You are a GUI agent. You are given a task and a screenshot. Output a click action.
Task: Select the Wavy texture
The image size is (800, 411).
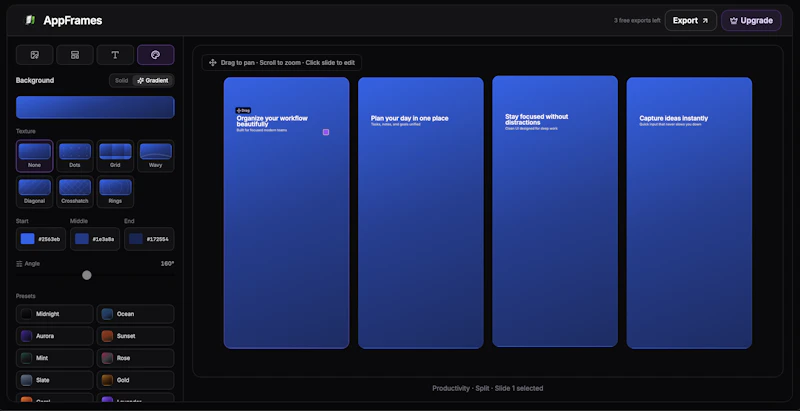coord(156,156)
